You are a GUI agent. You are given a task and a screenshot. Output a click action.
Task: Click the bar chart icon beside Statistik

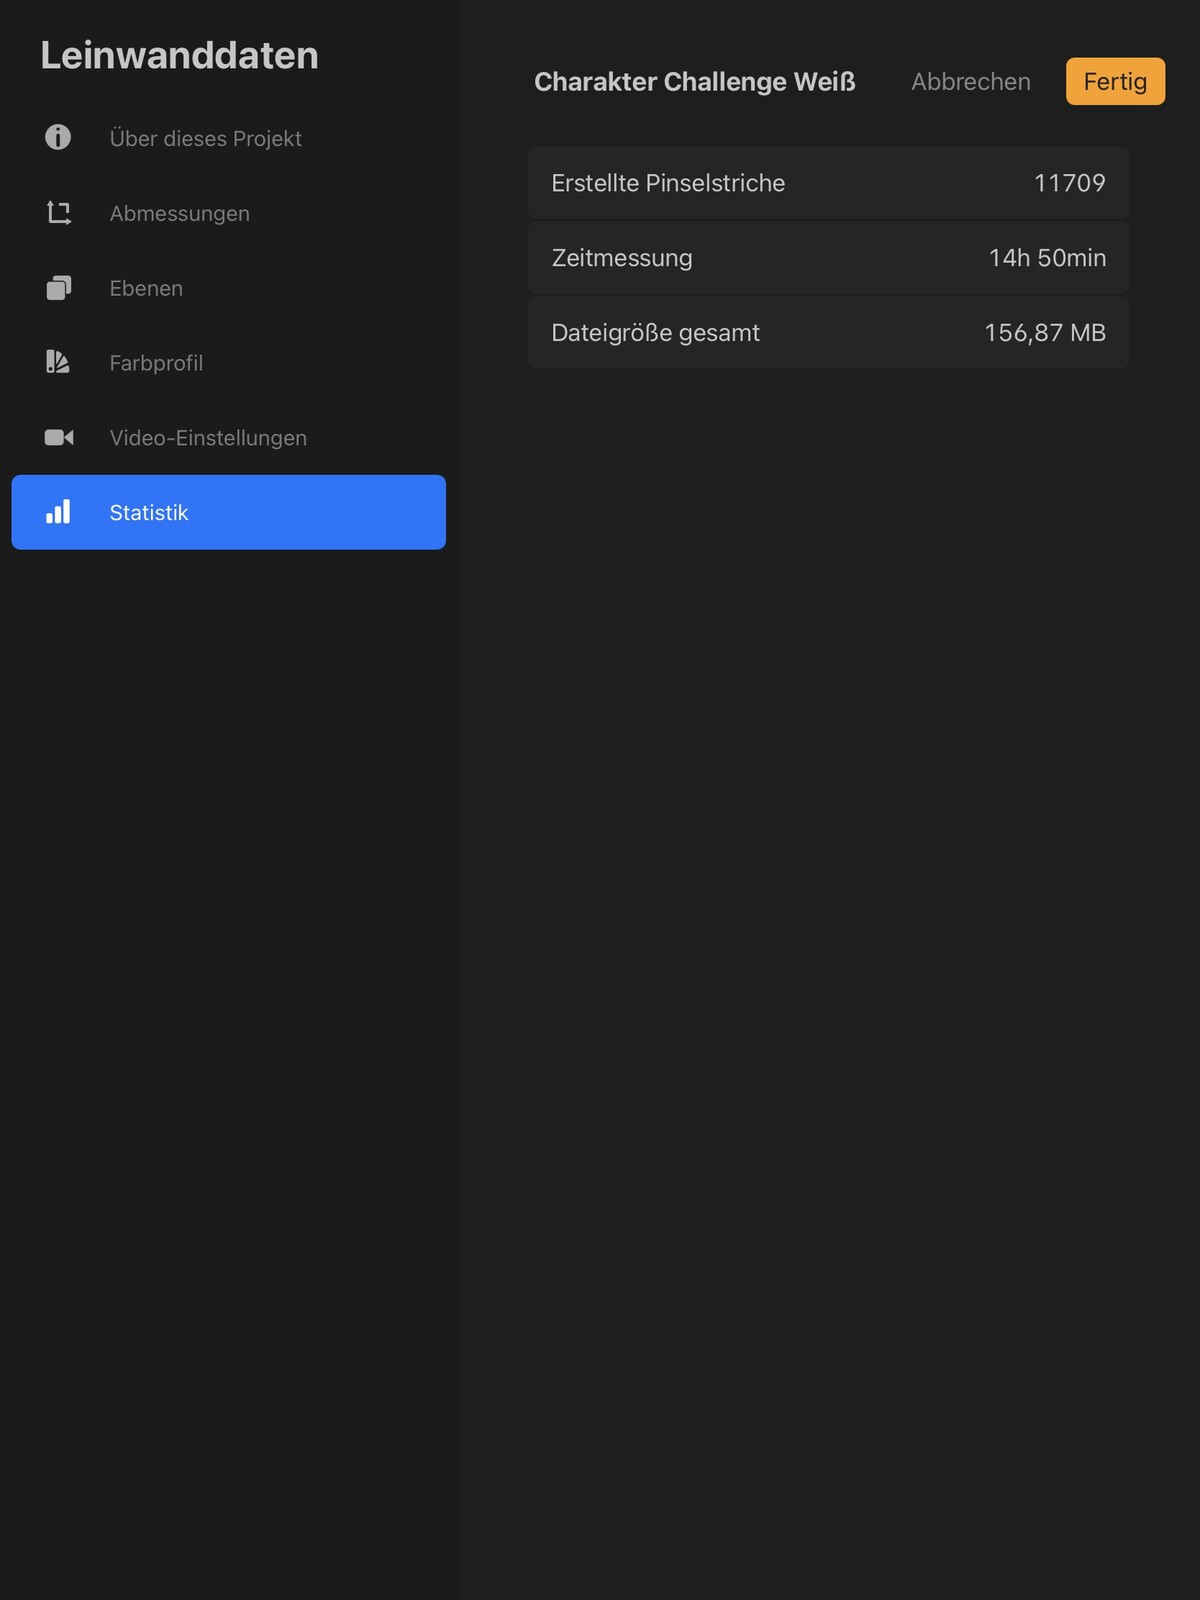point(58,512)
